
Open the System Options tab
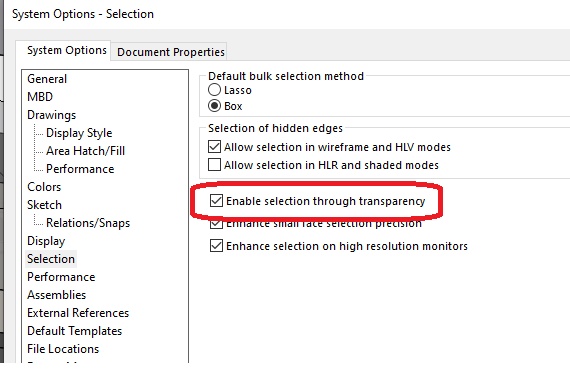pyautogui.click(x=67, y=50)
